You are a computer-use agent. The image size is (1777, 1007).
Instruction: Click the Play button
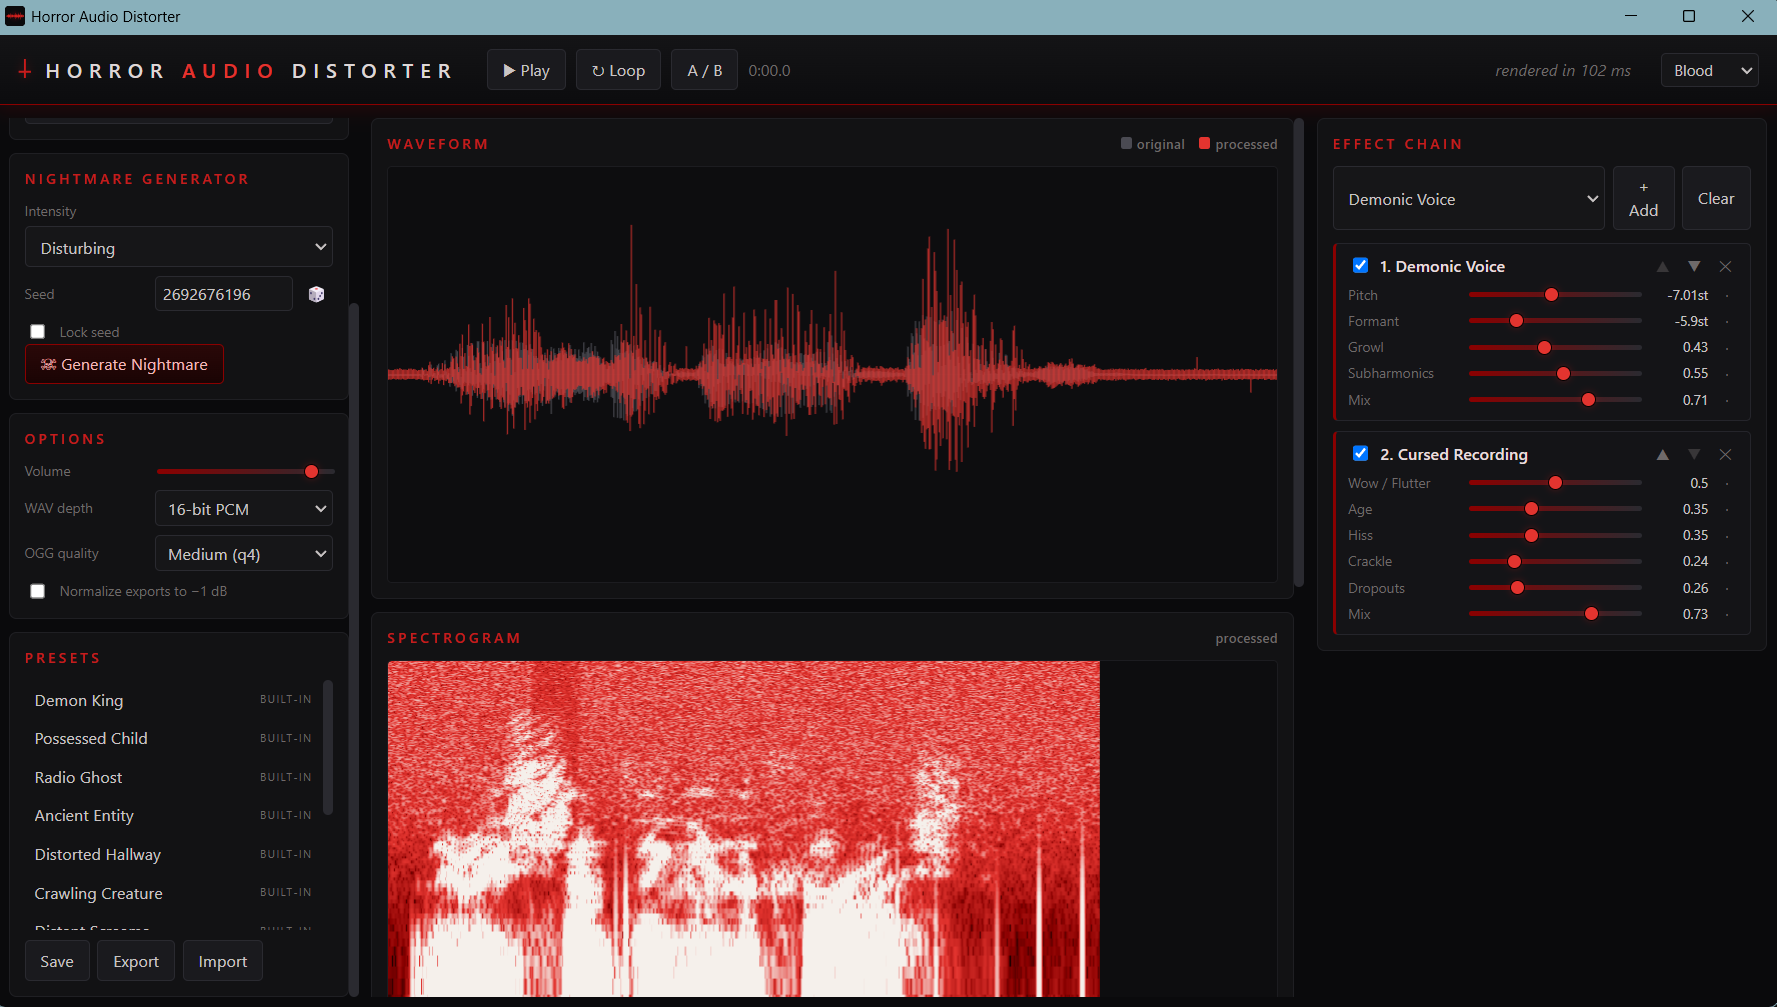click(526, 70)
